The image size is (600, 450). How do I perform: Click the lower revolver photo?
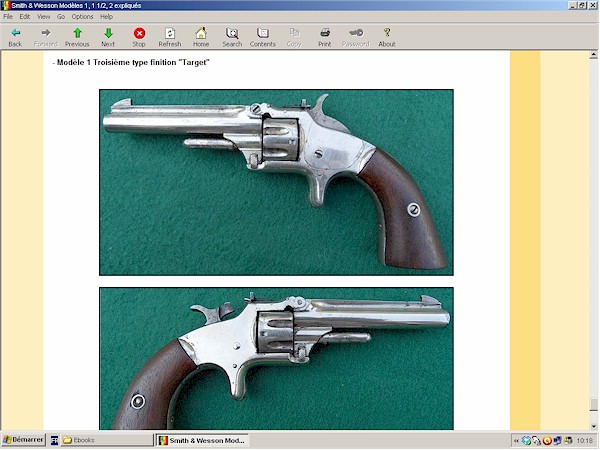[x=276, y=359]
